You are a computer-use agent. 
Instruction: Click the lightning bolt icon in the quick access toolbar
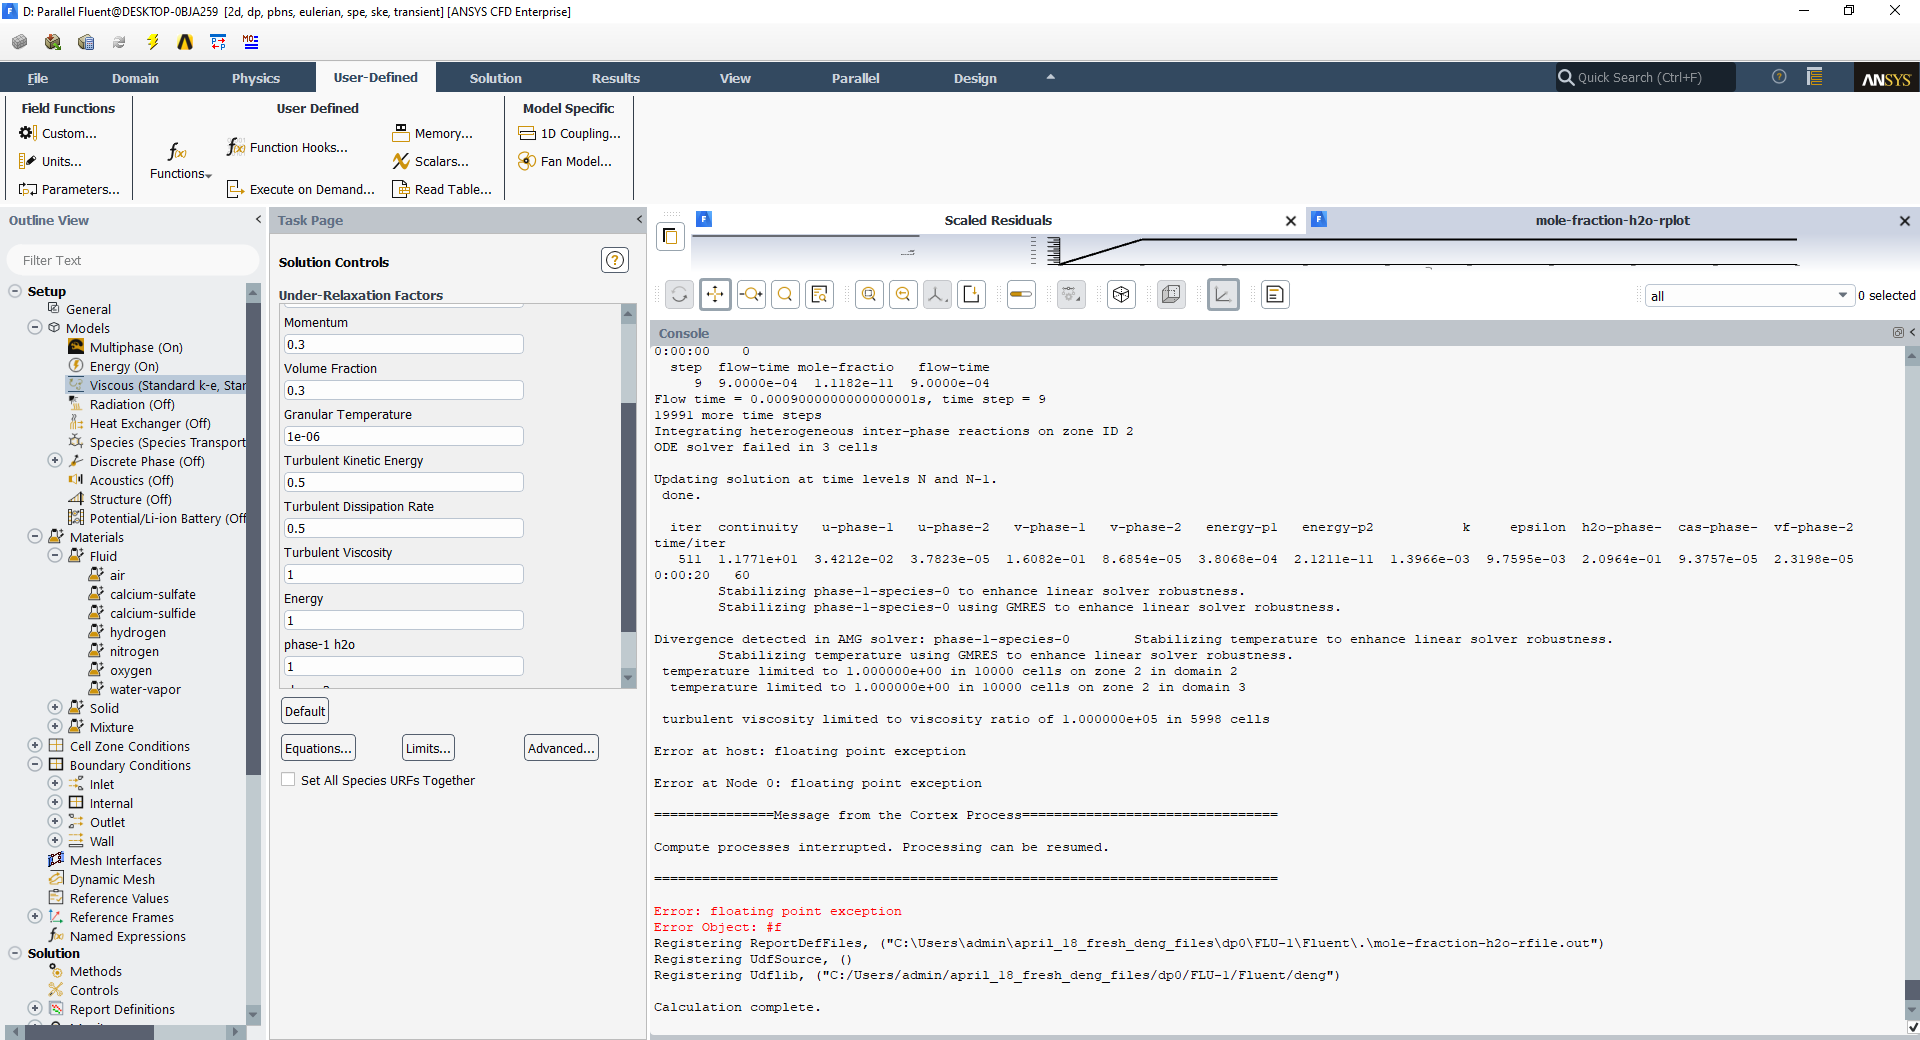[x=152, y=42]
